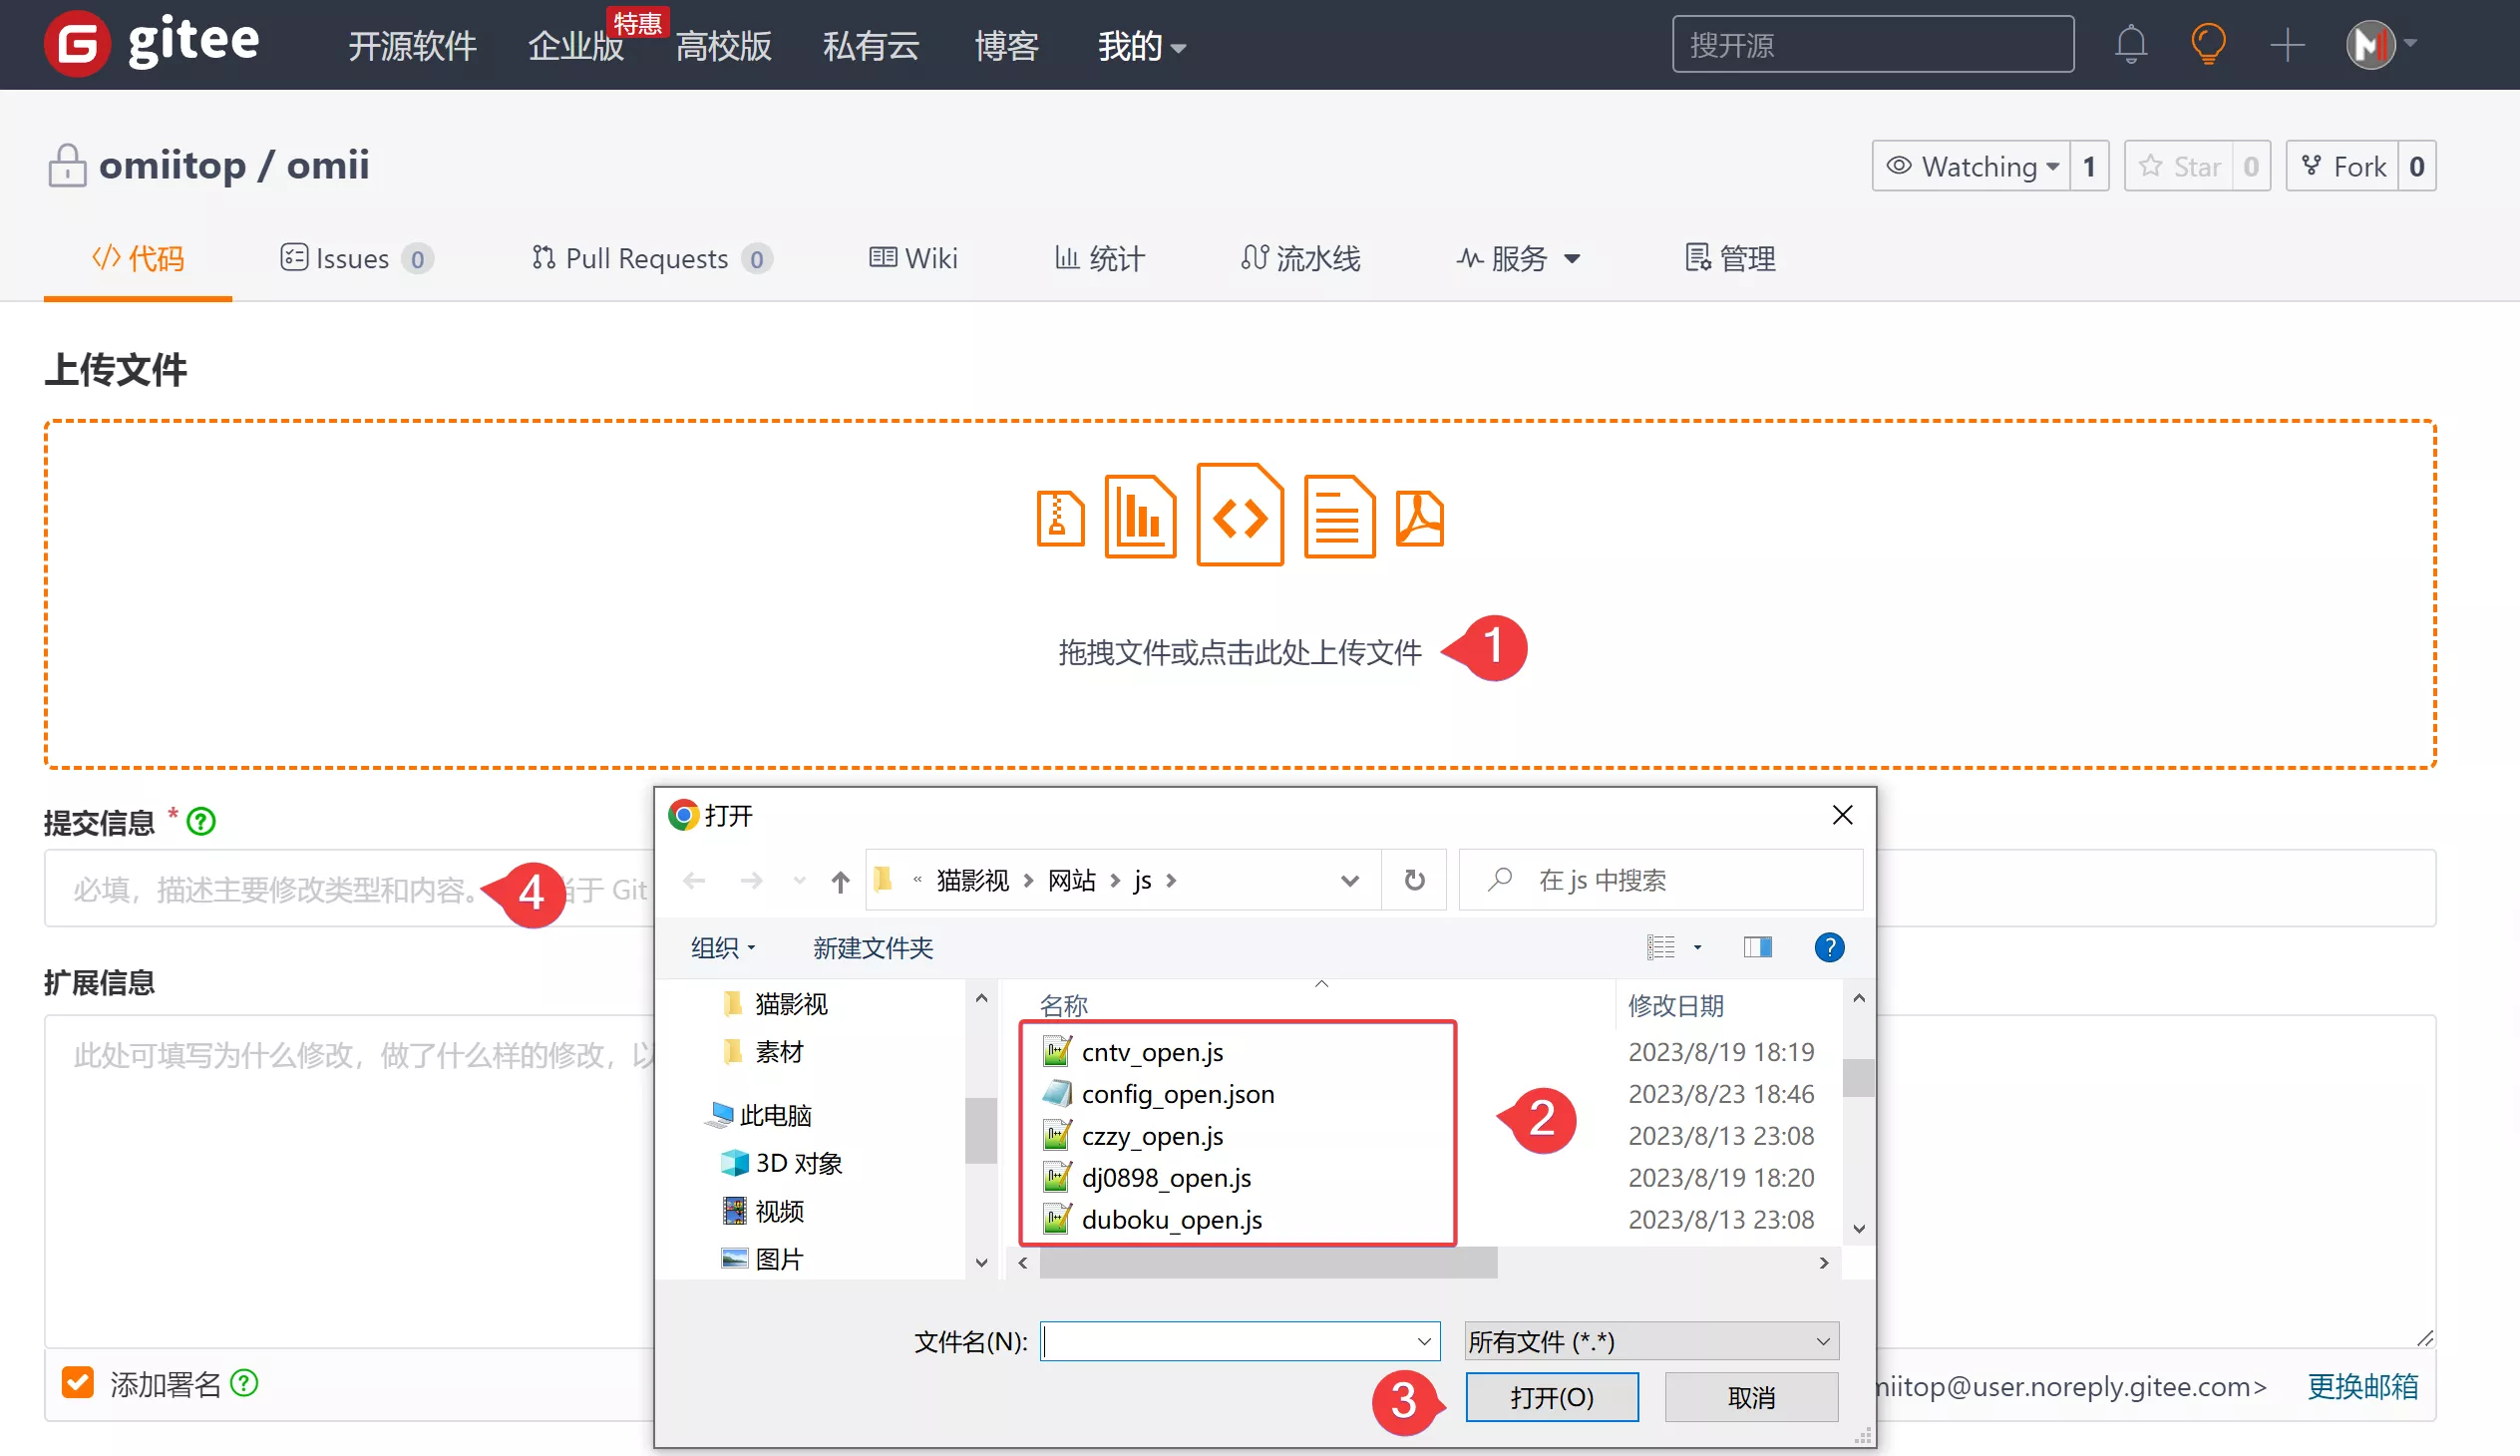
Task: Expand the 服务 dropdown
Action: tap(1520, 259)
